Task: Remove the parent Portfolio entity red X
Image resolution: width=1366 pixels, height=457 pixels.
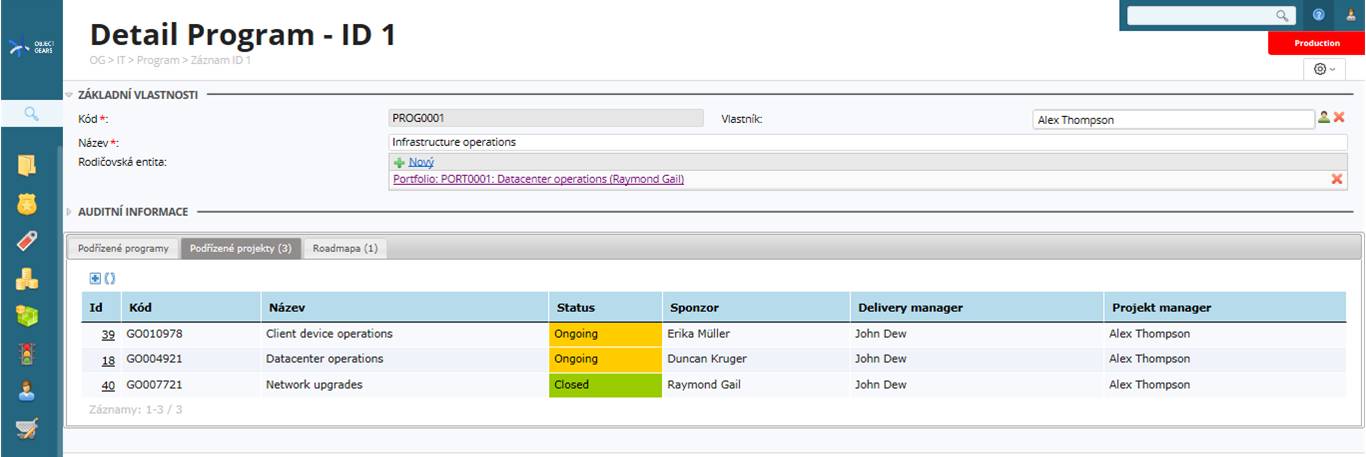Action: (1337, 179)
